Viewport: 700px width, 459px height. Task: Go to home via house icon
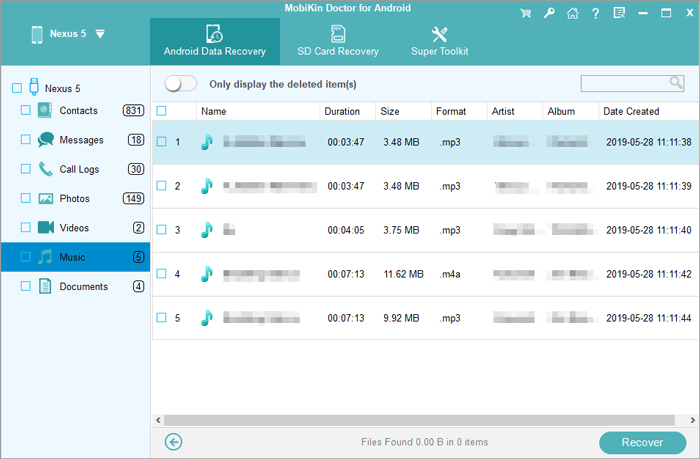[x=571, y=14]
